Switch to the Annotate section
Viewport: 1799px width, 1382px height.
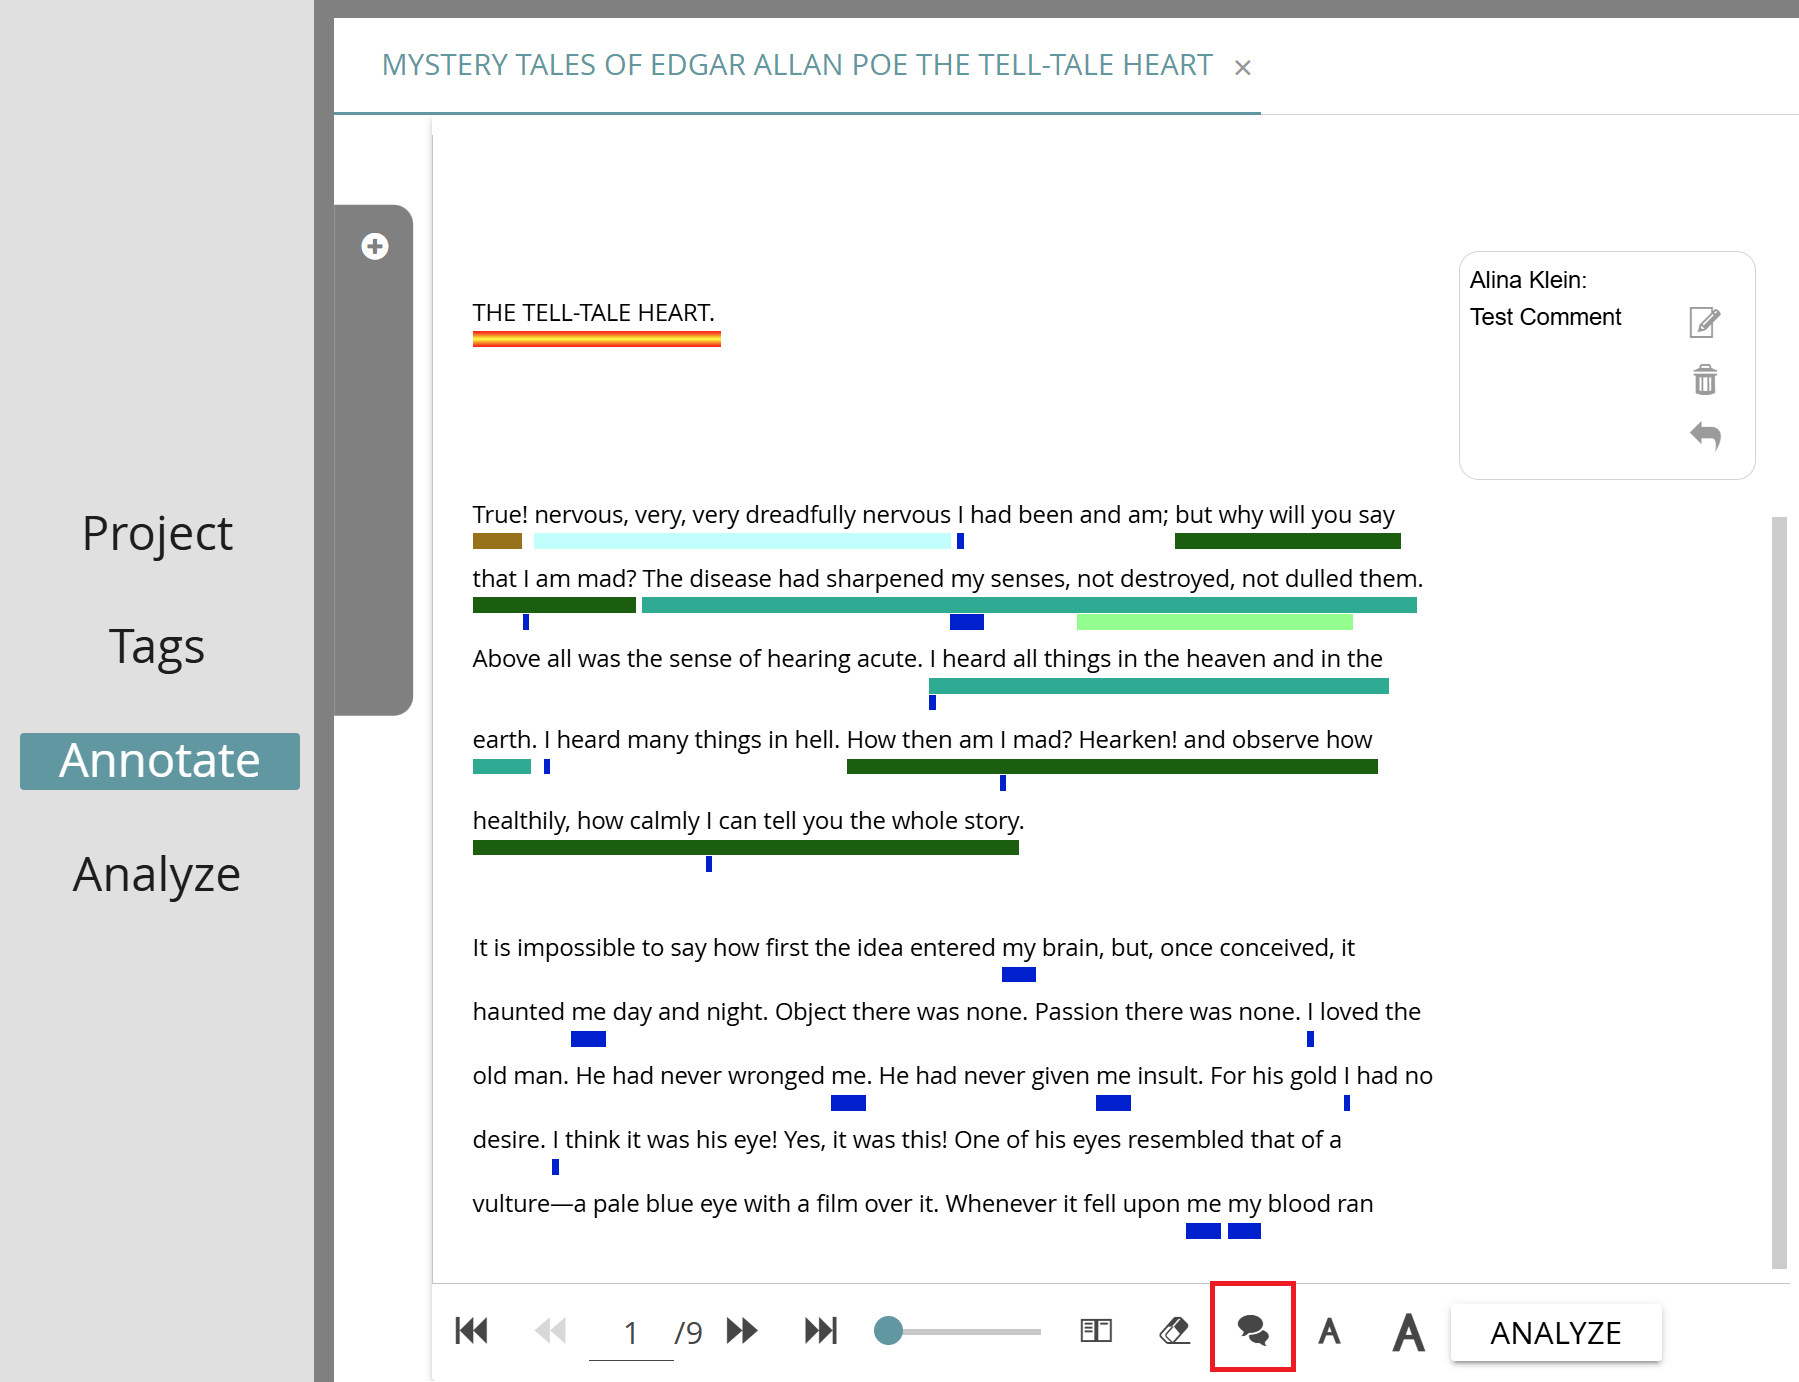click(x=159, y=761)
